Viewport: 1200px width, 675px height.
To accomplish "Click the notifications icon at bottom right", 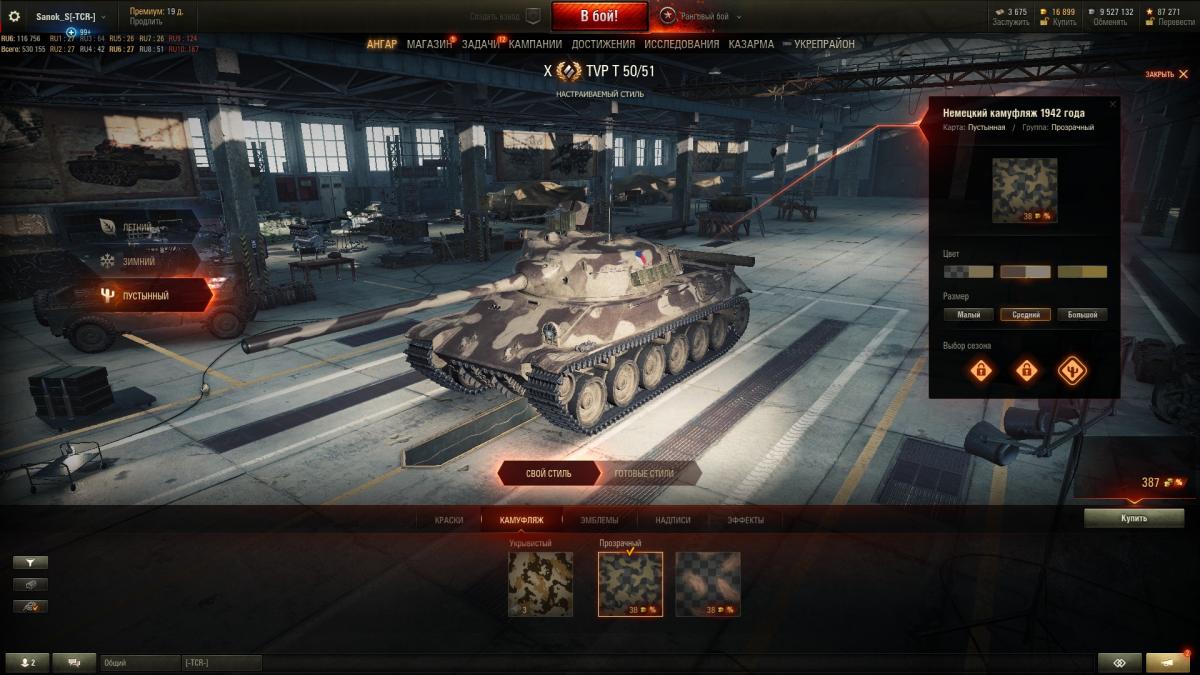I will point(1167,662).
